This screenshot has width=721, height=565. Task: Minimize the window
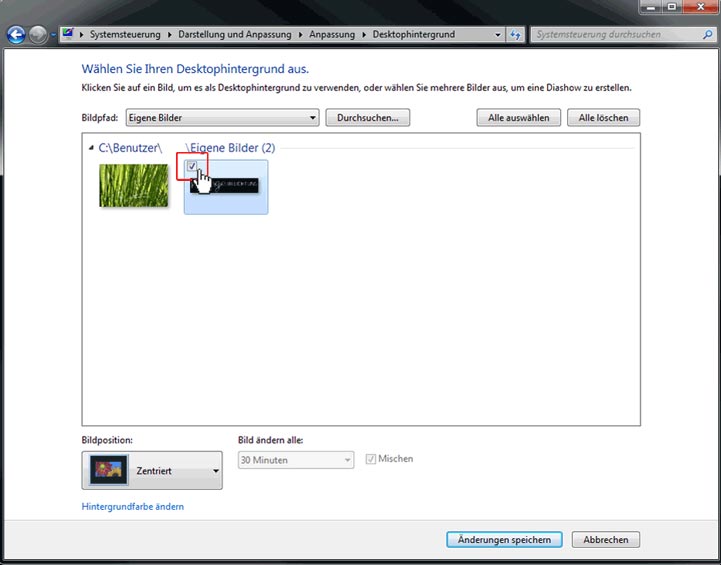tap(651, 7)
